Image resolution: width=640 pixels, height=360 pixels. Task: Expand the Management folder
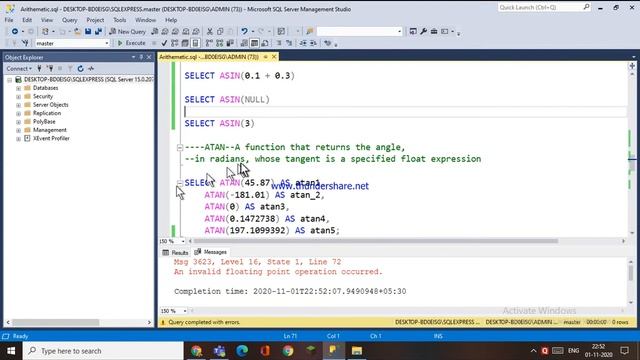(18, 130)
